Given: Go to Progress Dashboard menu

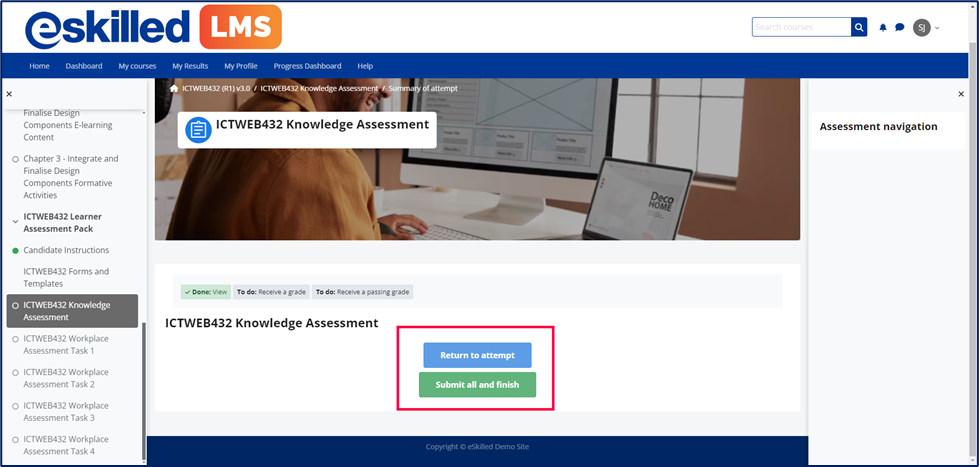Looking at the screenshot, I should (307, 66).
